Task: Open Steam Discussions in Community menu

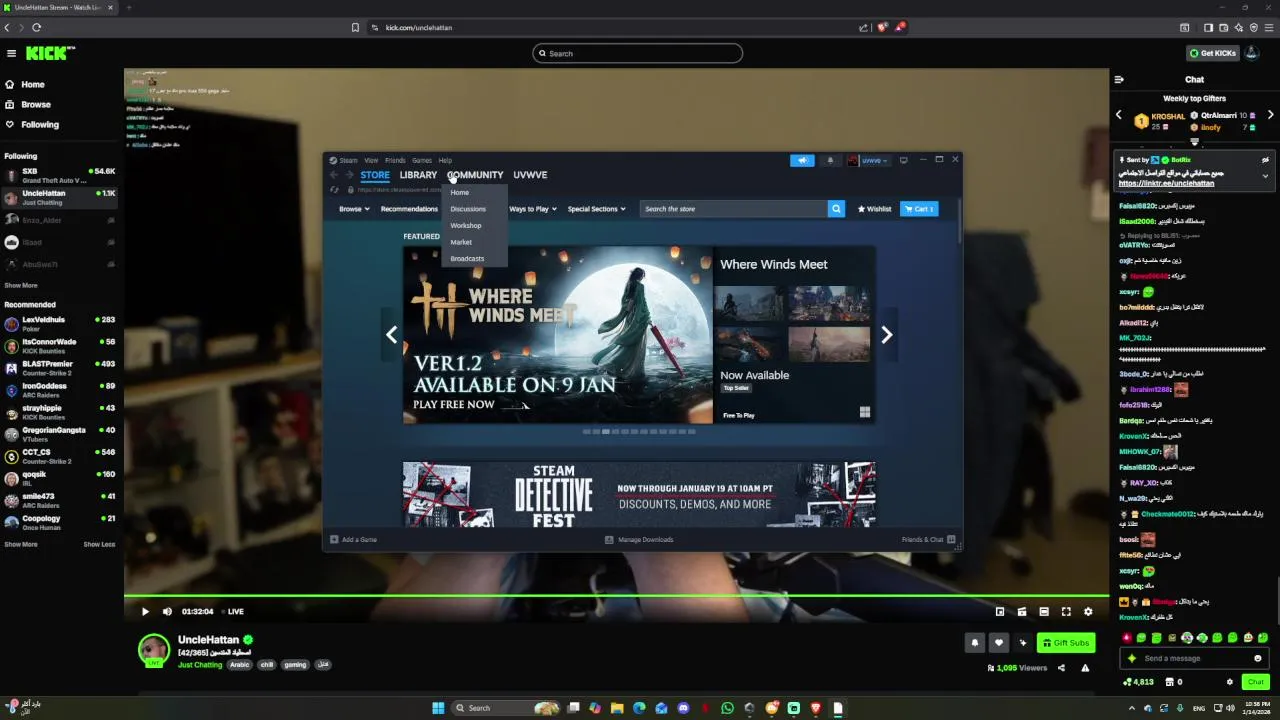Action: pyautogui.click(x=468, y=209)
